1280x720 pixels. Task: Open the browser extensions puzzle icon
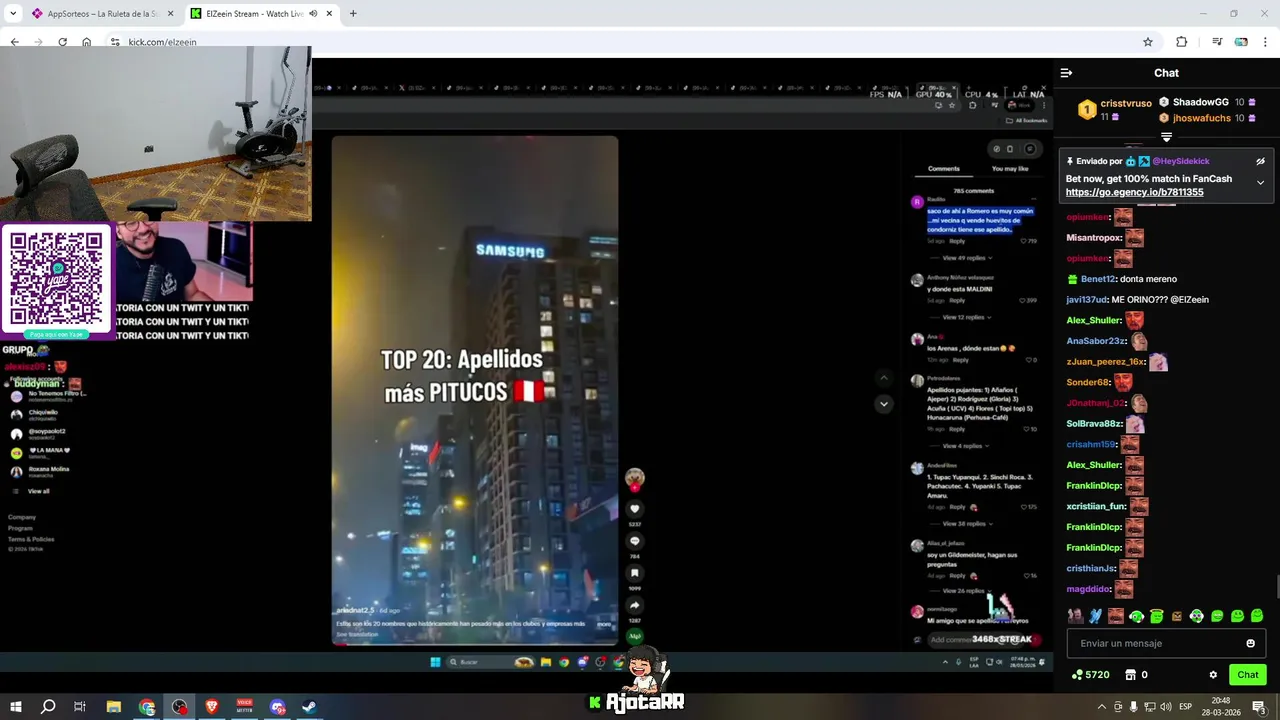pos(1181,42)
